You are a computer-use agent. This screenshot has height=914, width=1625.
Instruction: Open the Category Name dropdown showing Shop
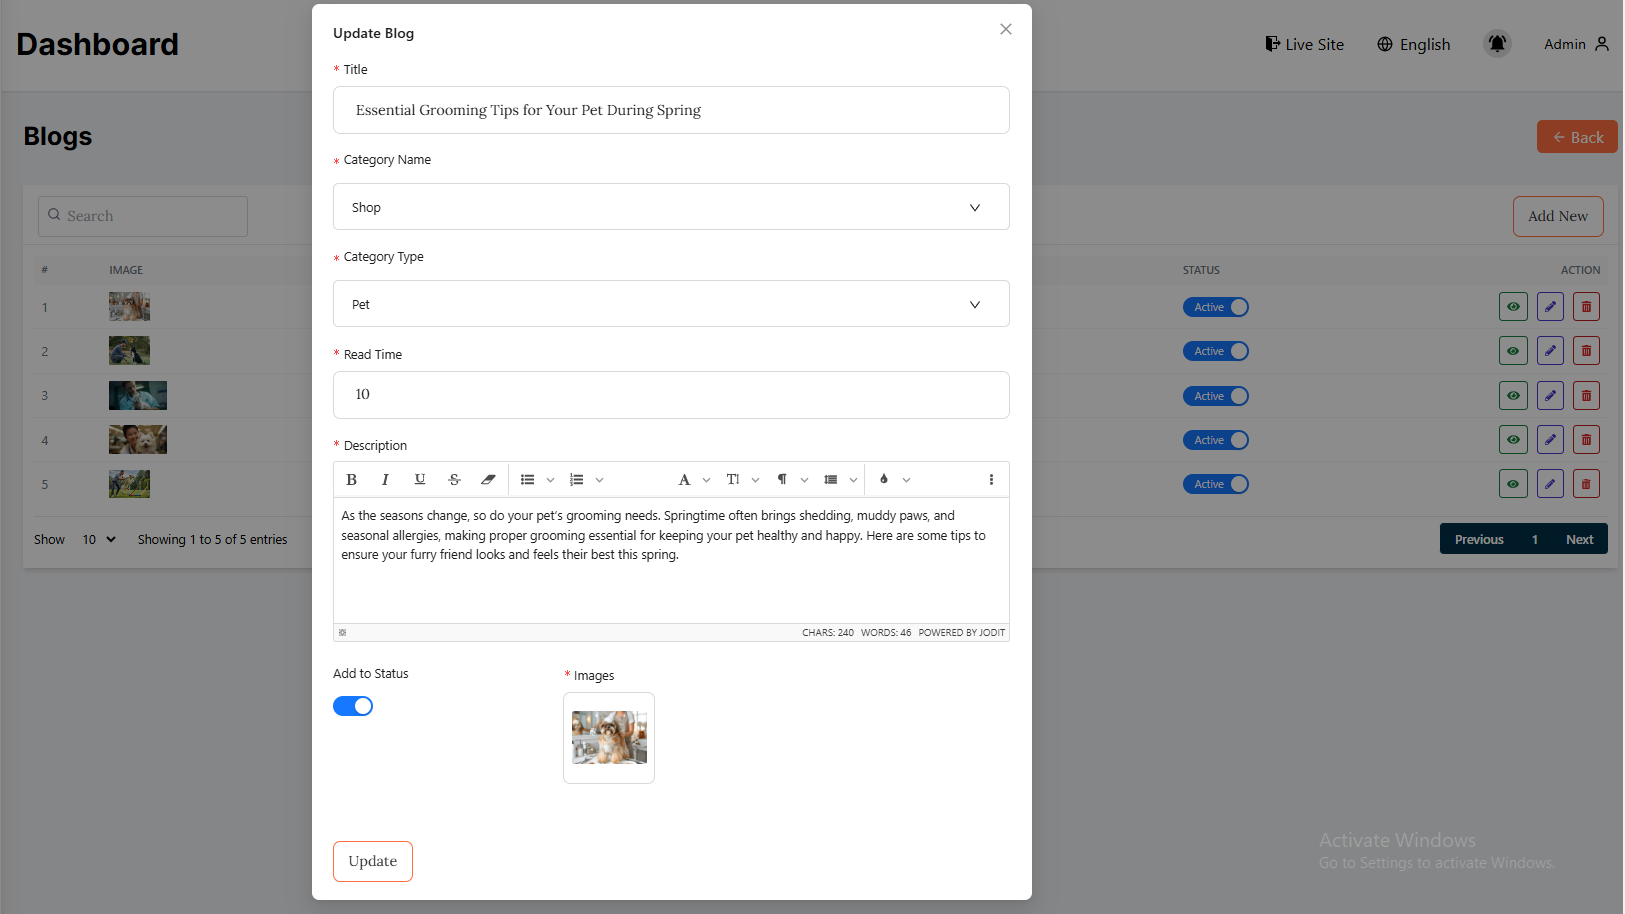point(671,207)
